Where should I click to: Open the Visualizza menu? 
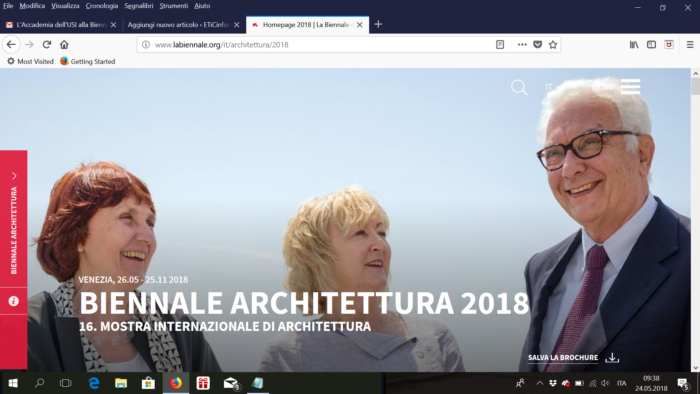coord(65,6)
